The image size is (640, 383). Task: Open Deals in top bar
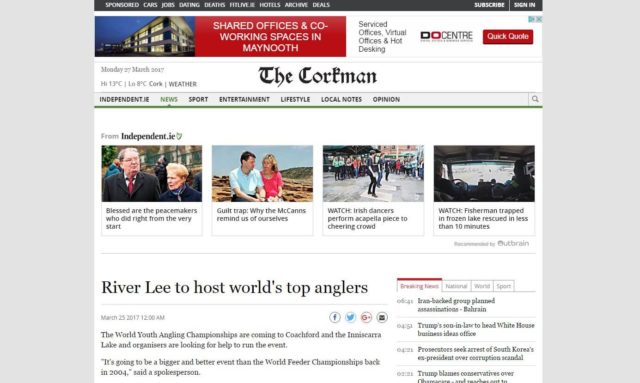click(321, 5)
